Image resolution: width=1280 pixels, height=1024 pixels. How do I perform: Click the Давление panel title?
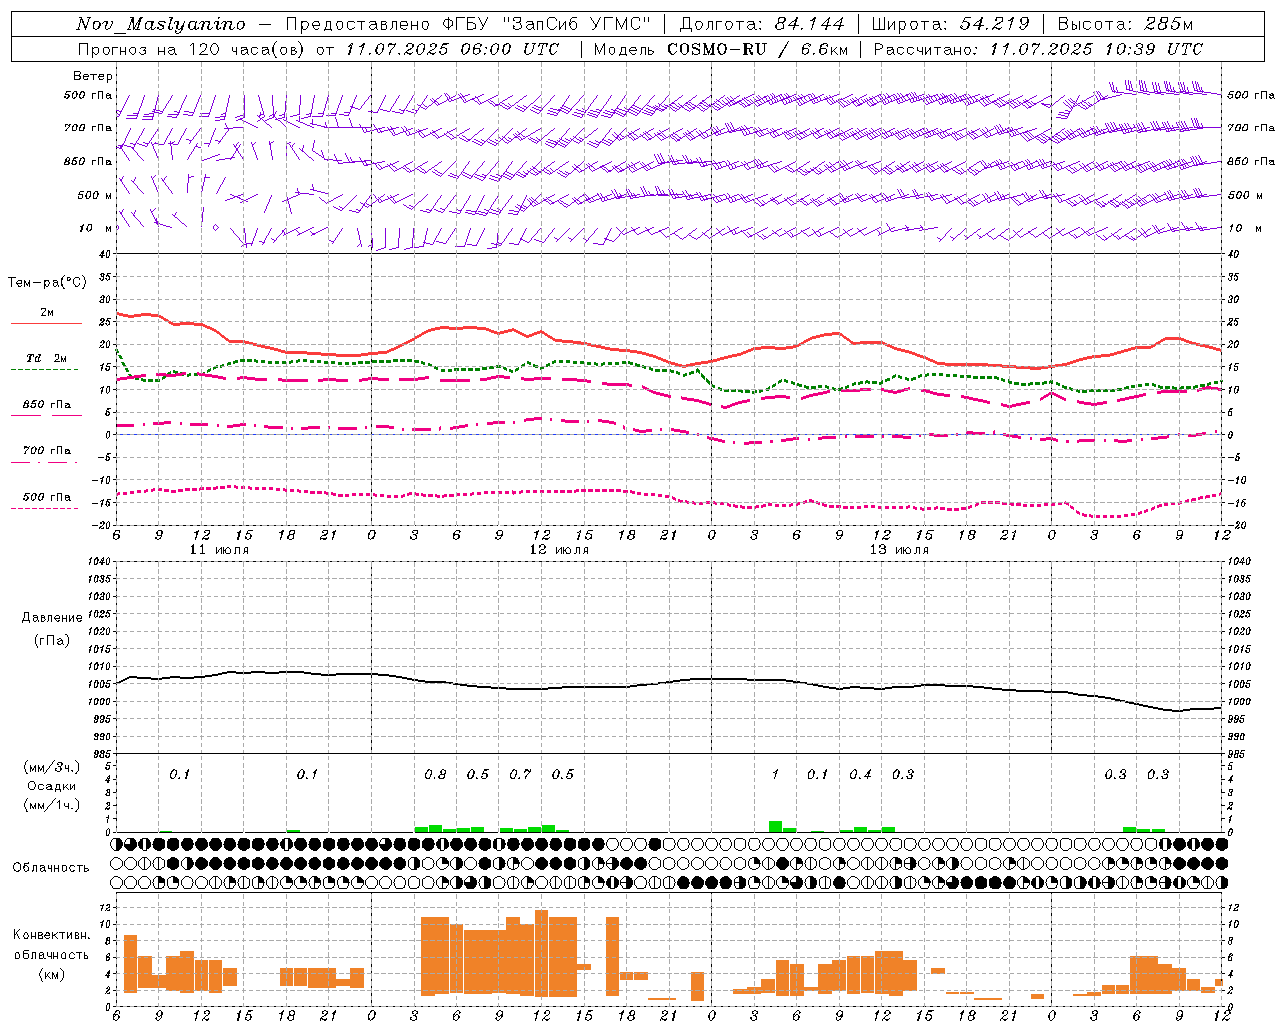click(52, 618)
